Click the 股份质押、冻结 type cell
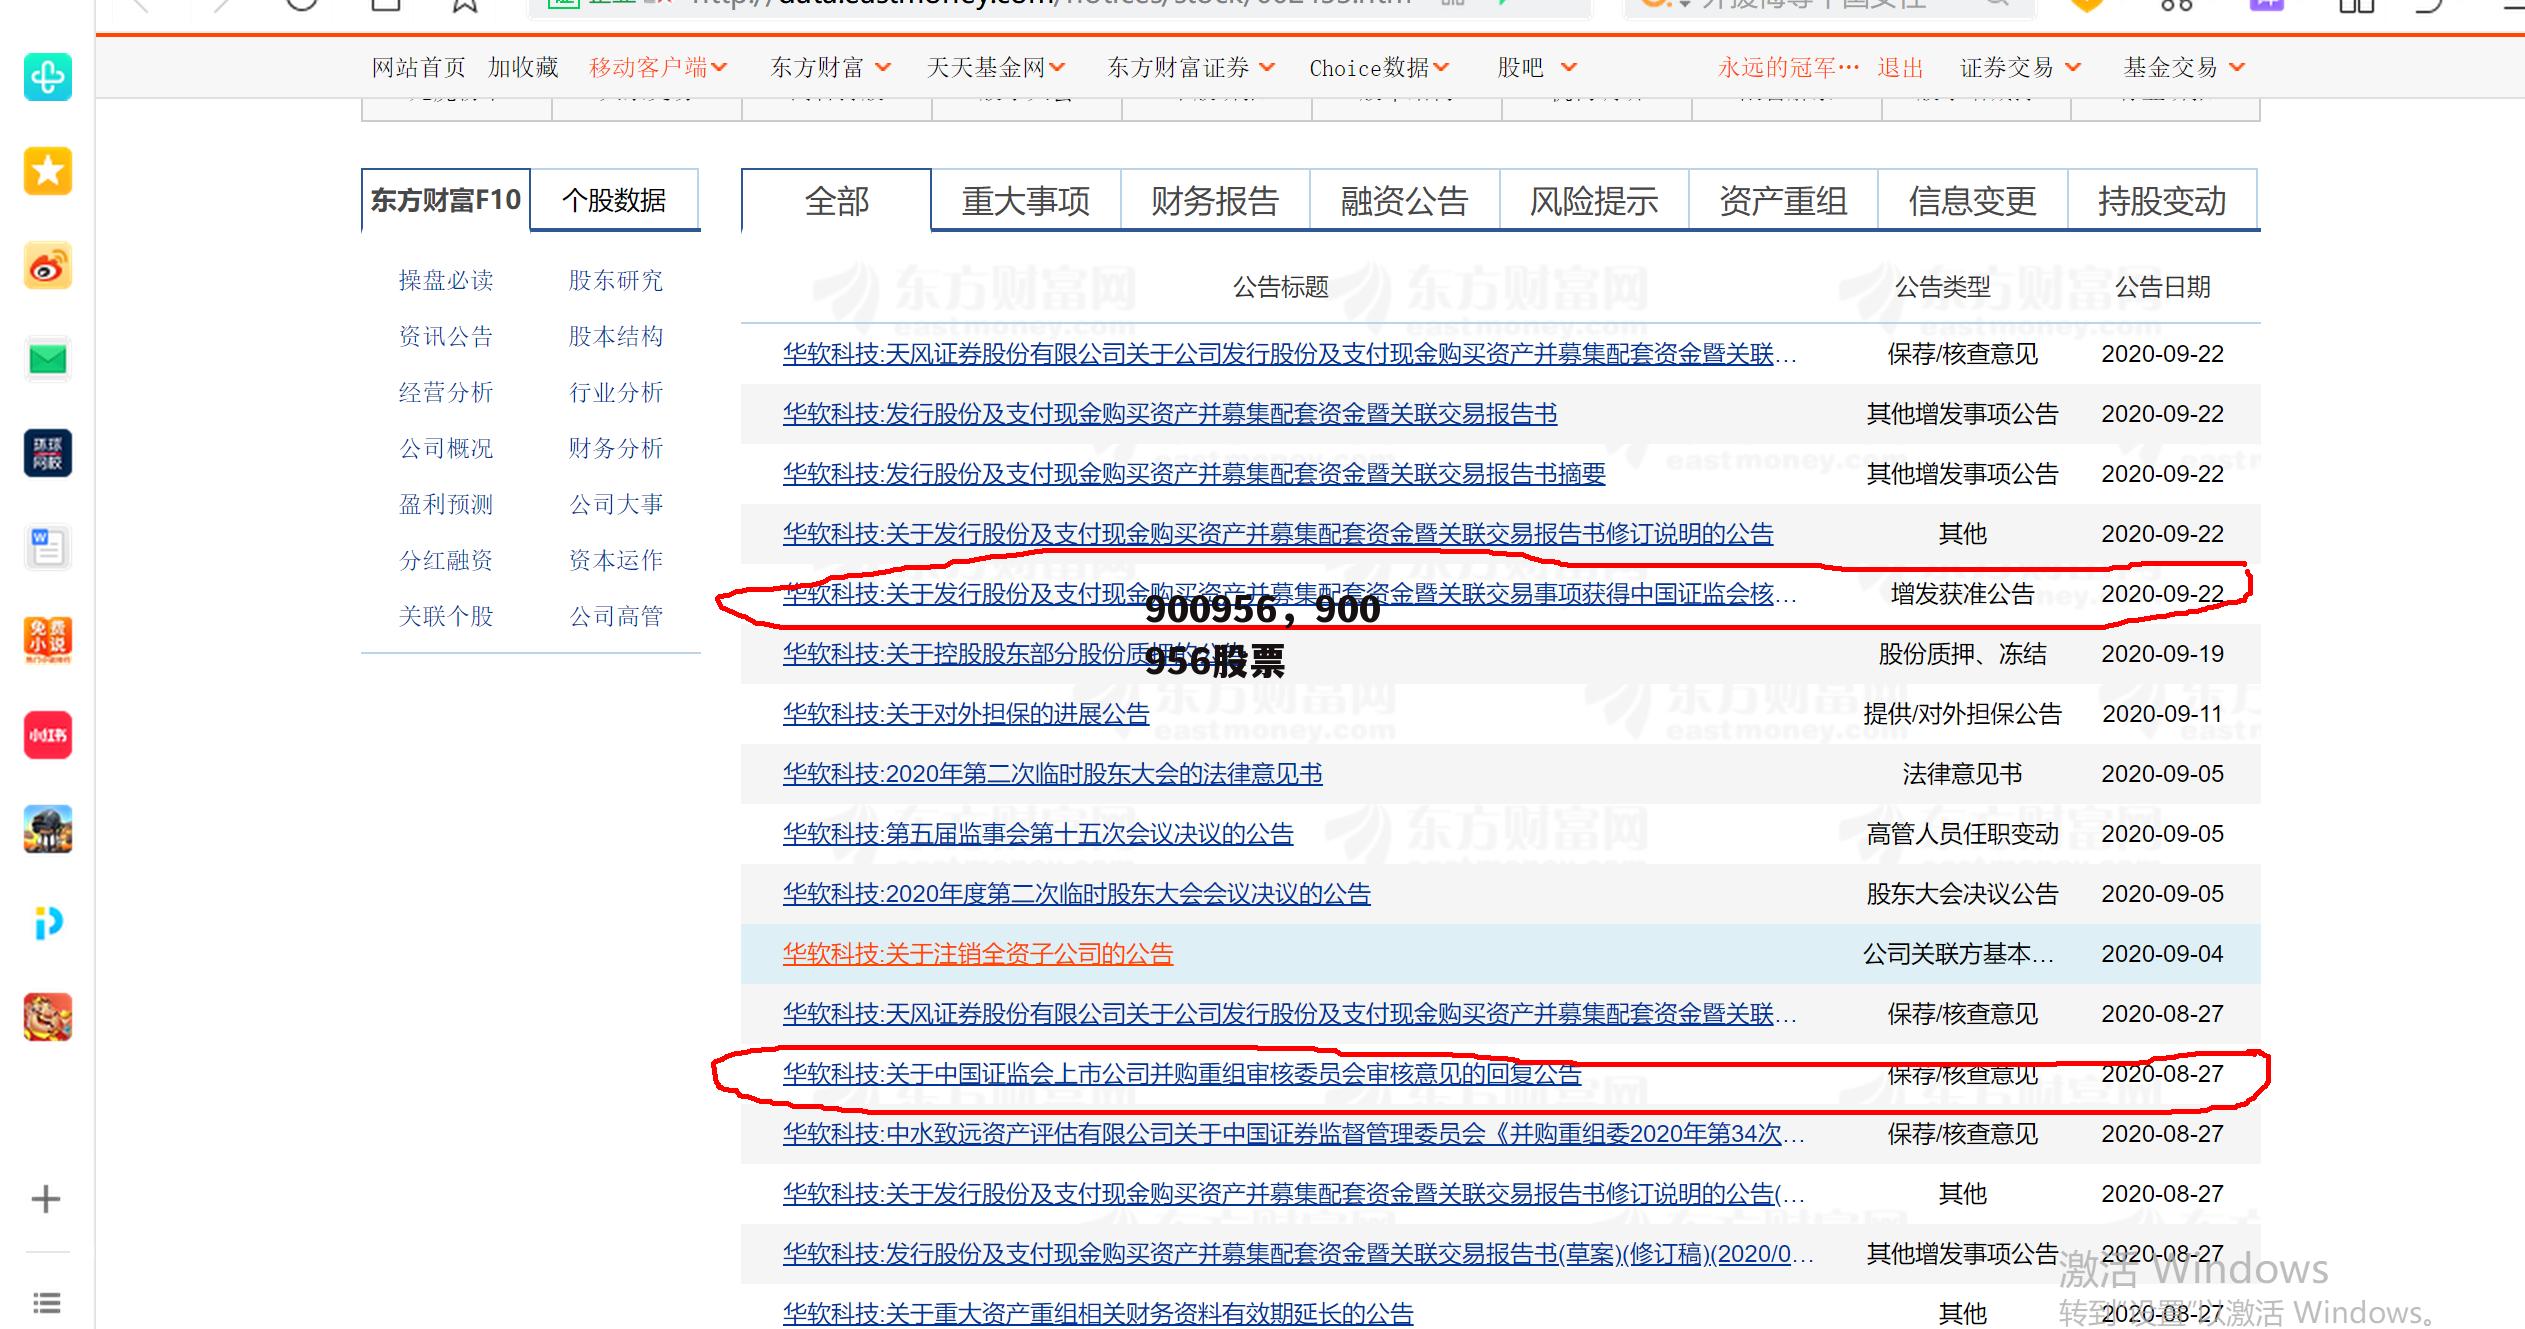Image resolution: width=2525 pixels, height=1329 pixels. (1962, 654)
